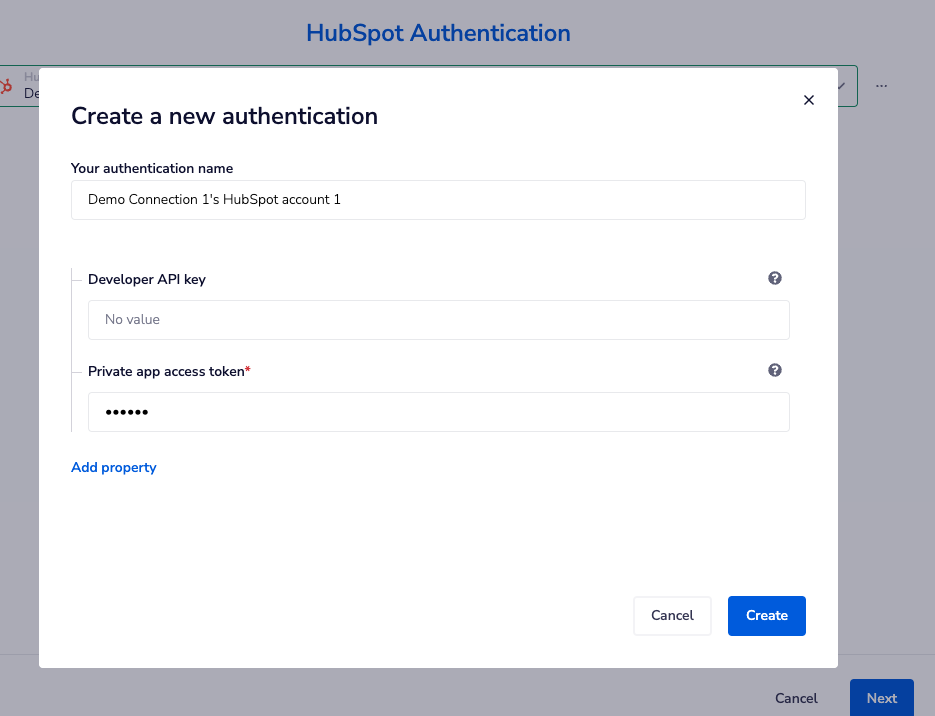
Task: Click the authentication name input field
Action: coord(438,200)
